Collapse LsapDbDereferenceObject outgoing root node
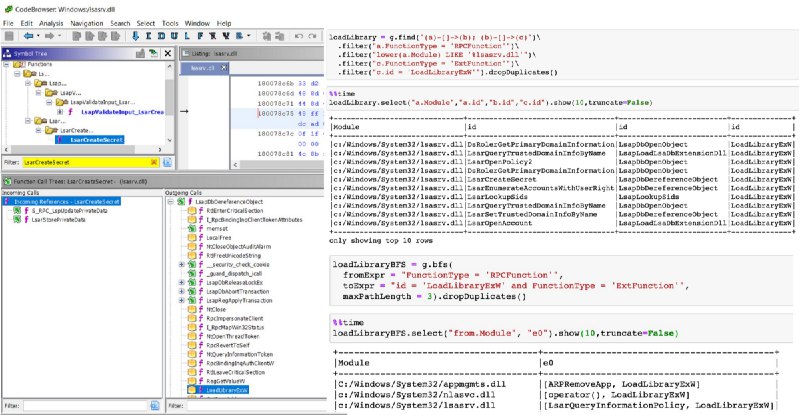The height and width of the screenshot is (415, 800). point(170,202)
